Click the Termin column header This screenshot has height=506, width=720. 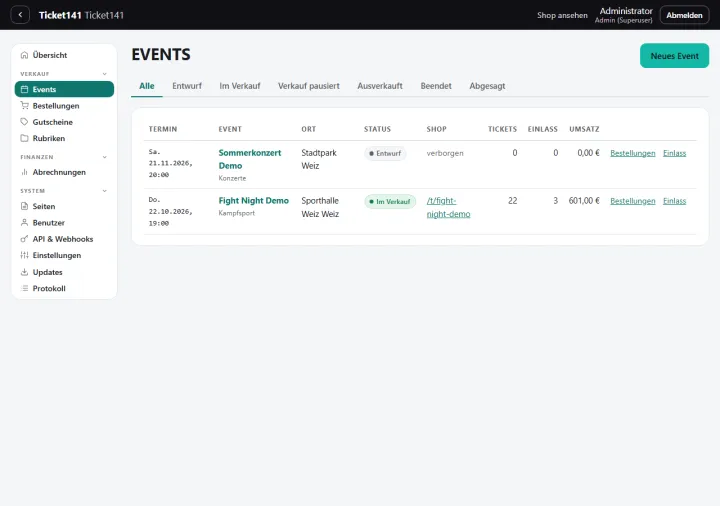(163, 129)
